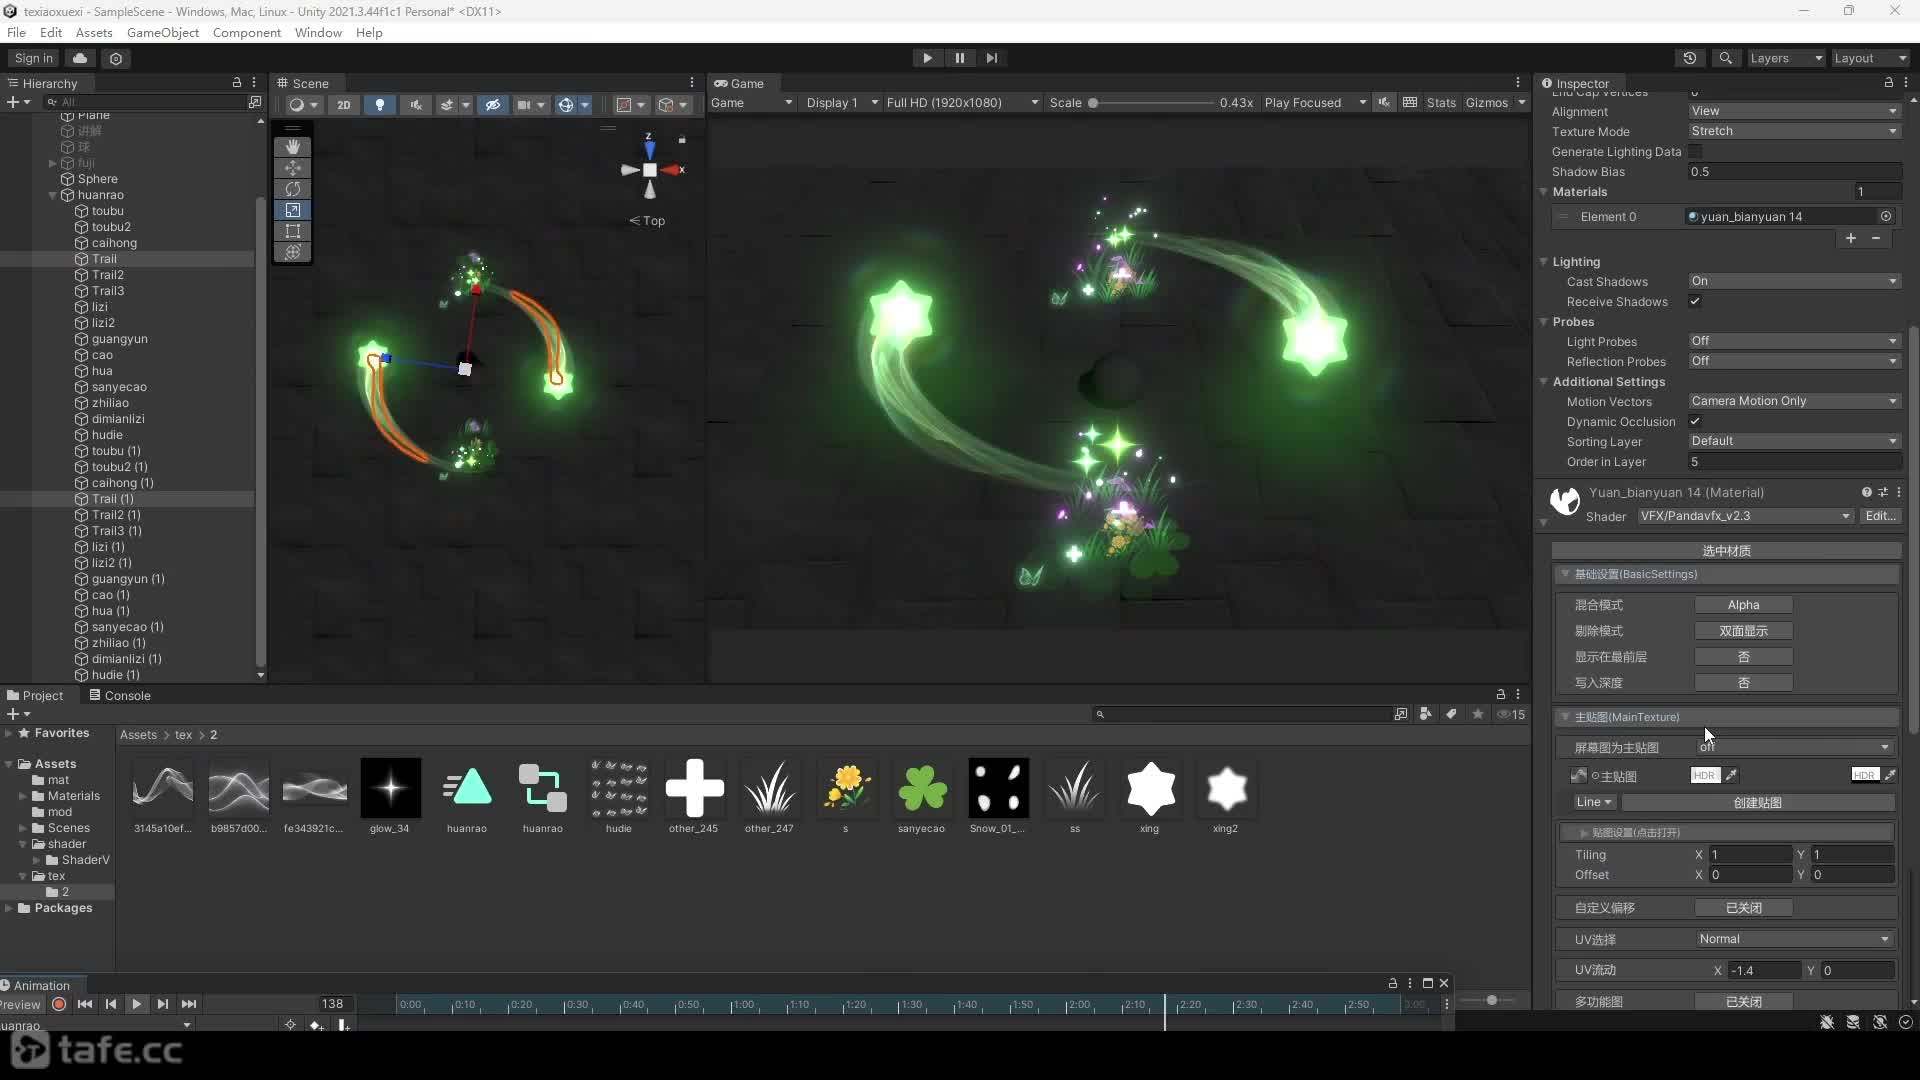Collapse the huanrao hierarchy object
1920x1080 pixels.
53,195
